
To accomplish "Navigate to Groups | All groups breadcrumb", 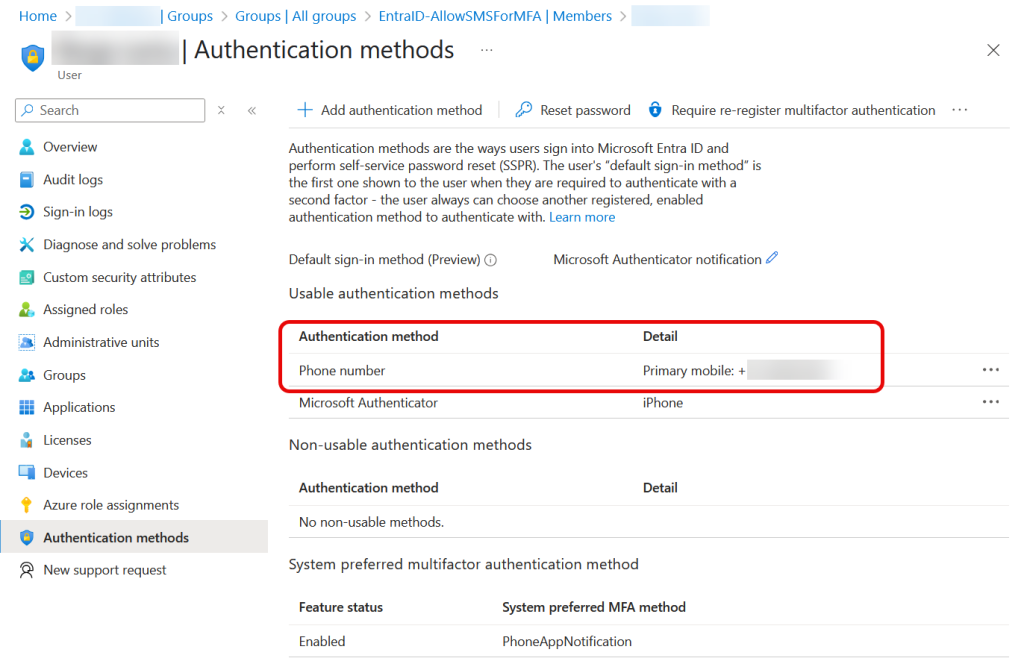I will click(295, 16).
